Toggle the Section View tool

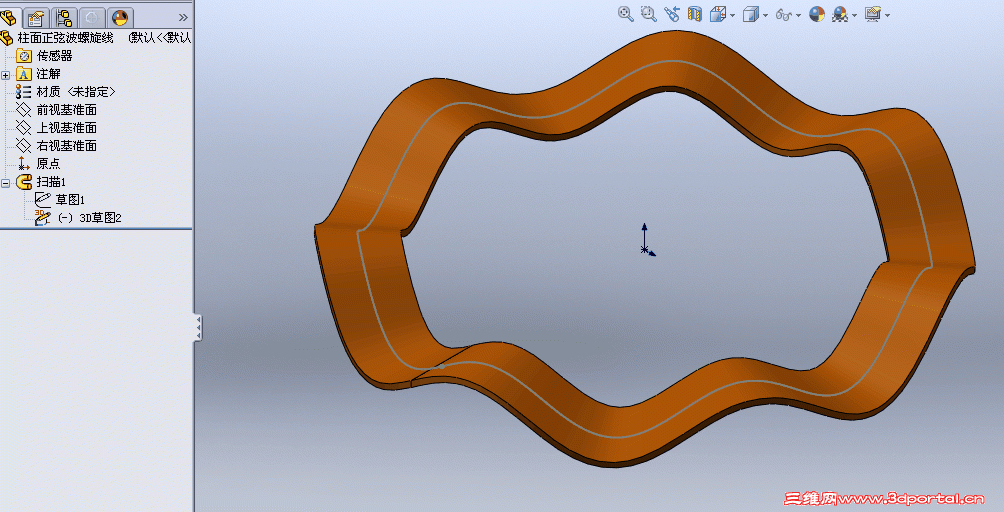pos(695,14)
